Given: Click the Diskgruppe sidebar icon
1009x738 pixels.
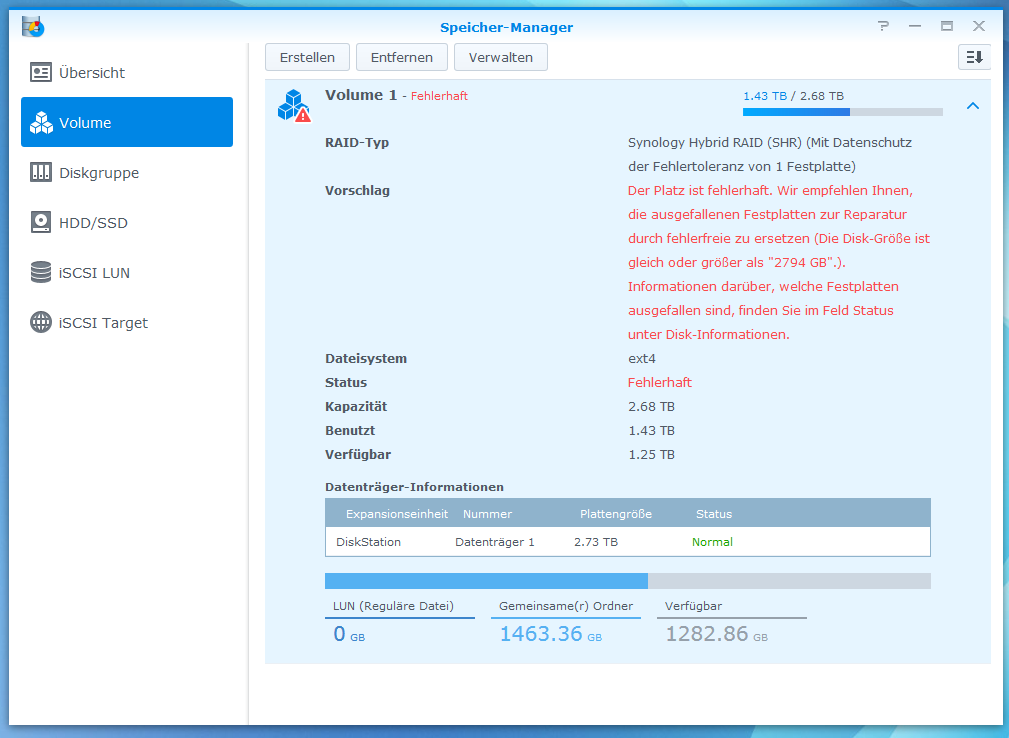Looking at the screenshot, I should tap(41, 172).
